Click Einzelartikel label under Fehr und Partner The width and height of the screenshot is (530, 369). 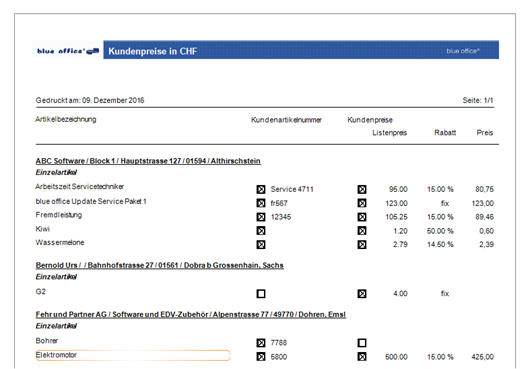tap(56, 326)
